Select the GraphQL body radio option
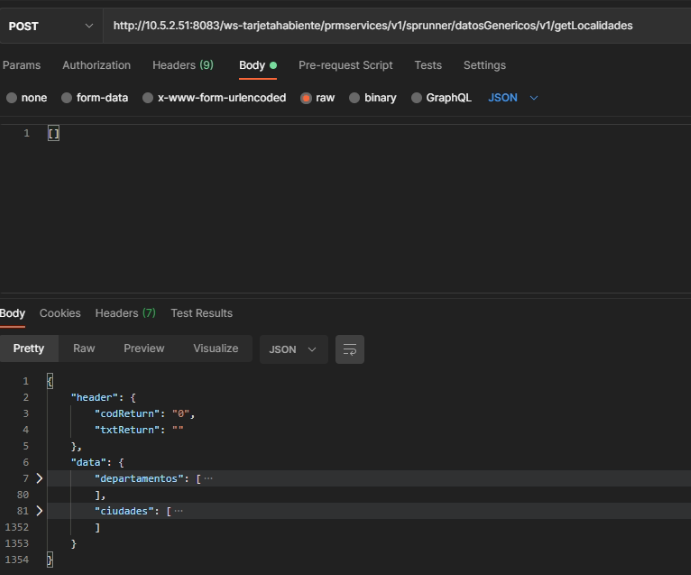This screenshot has width=691, height=575. pyautogui.click(x=417, y=98)
